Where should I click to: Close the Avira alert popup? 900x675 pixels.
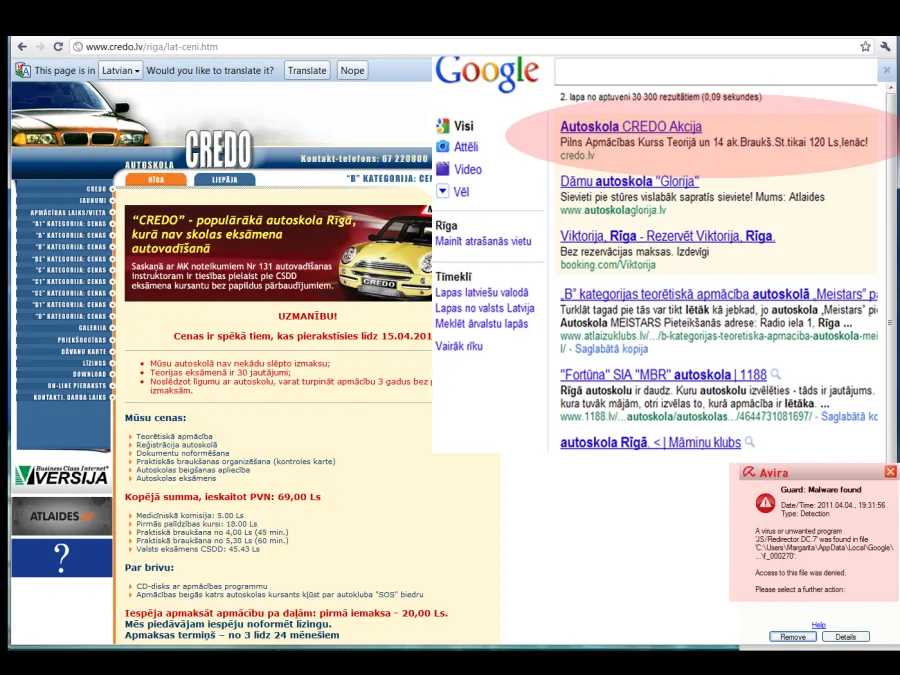890,472
